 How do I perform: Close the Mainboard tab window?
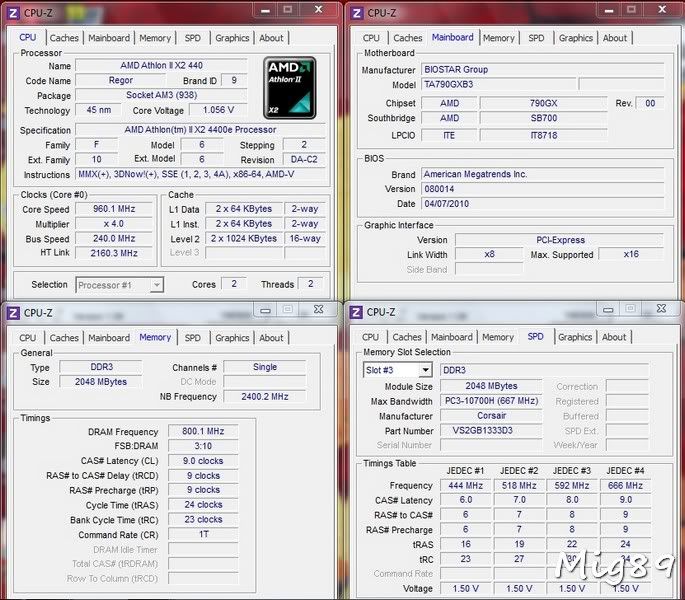pyautogui.click(x=662, y=10)
